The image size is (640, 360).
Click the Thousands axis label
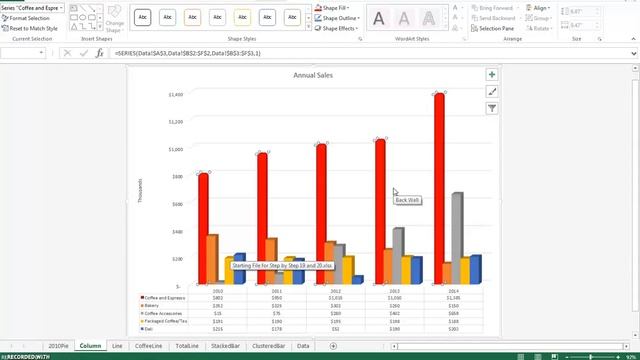tap(140, 191)
